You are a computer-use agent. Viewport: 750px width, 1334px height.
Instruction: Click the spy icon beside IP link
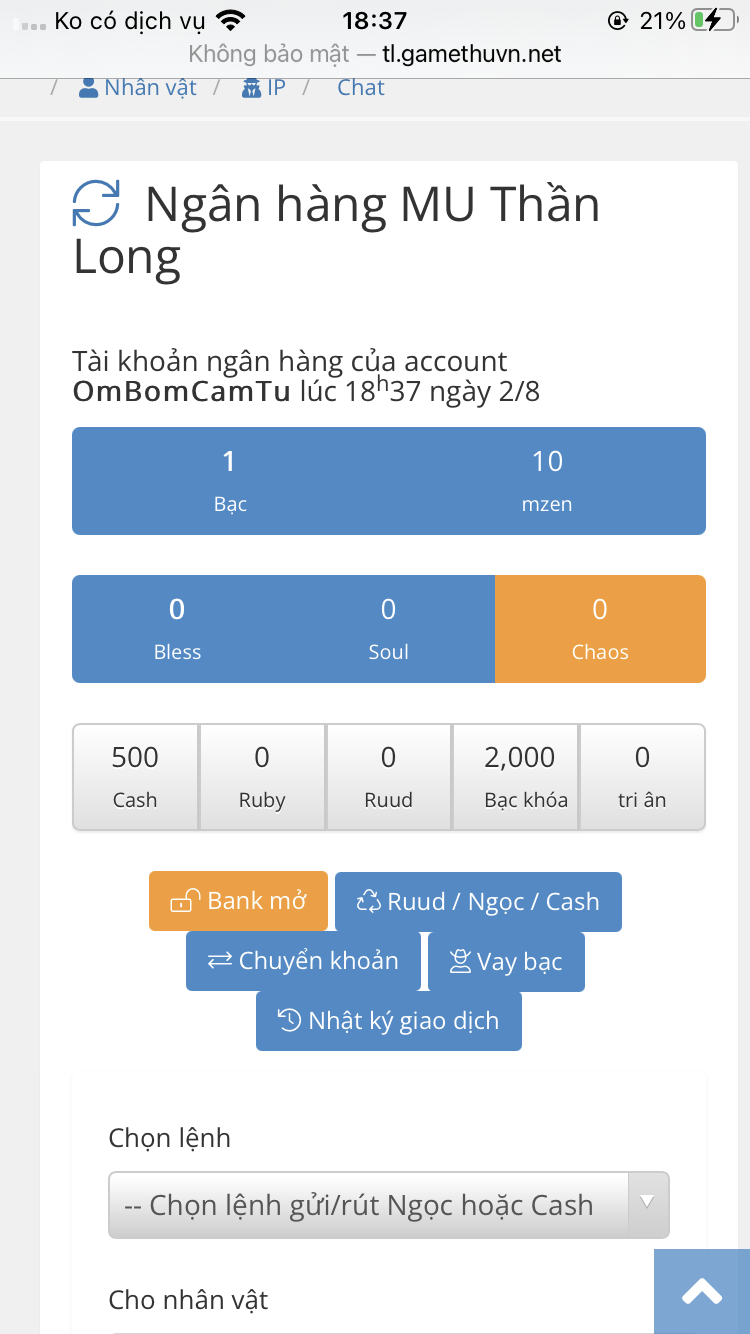pyautogui.click(x=251, y=88)
